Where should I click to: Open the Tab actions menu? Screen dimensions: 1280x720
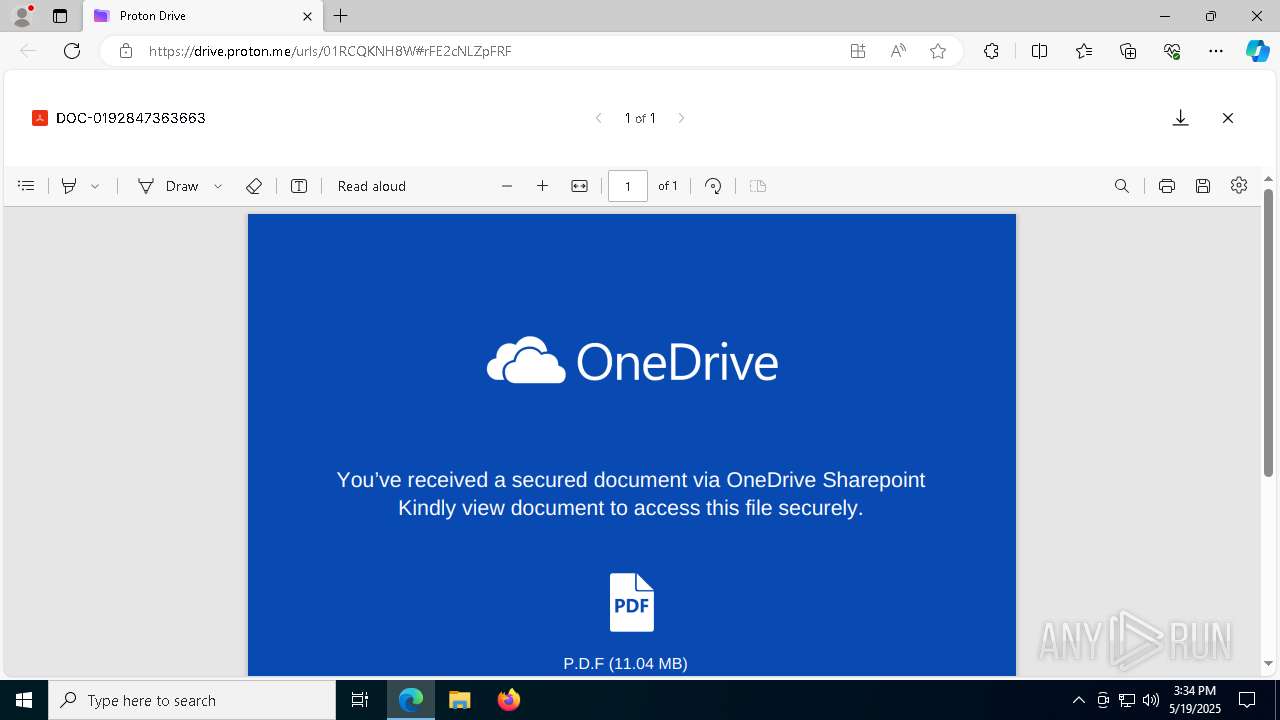tap(60, 16)
